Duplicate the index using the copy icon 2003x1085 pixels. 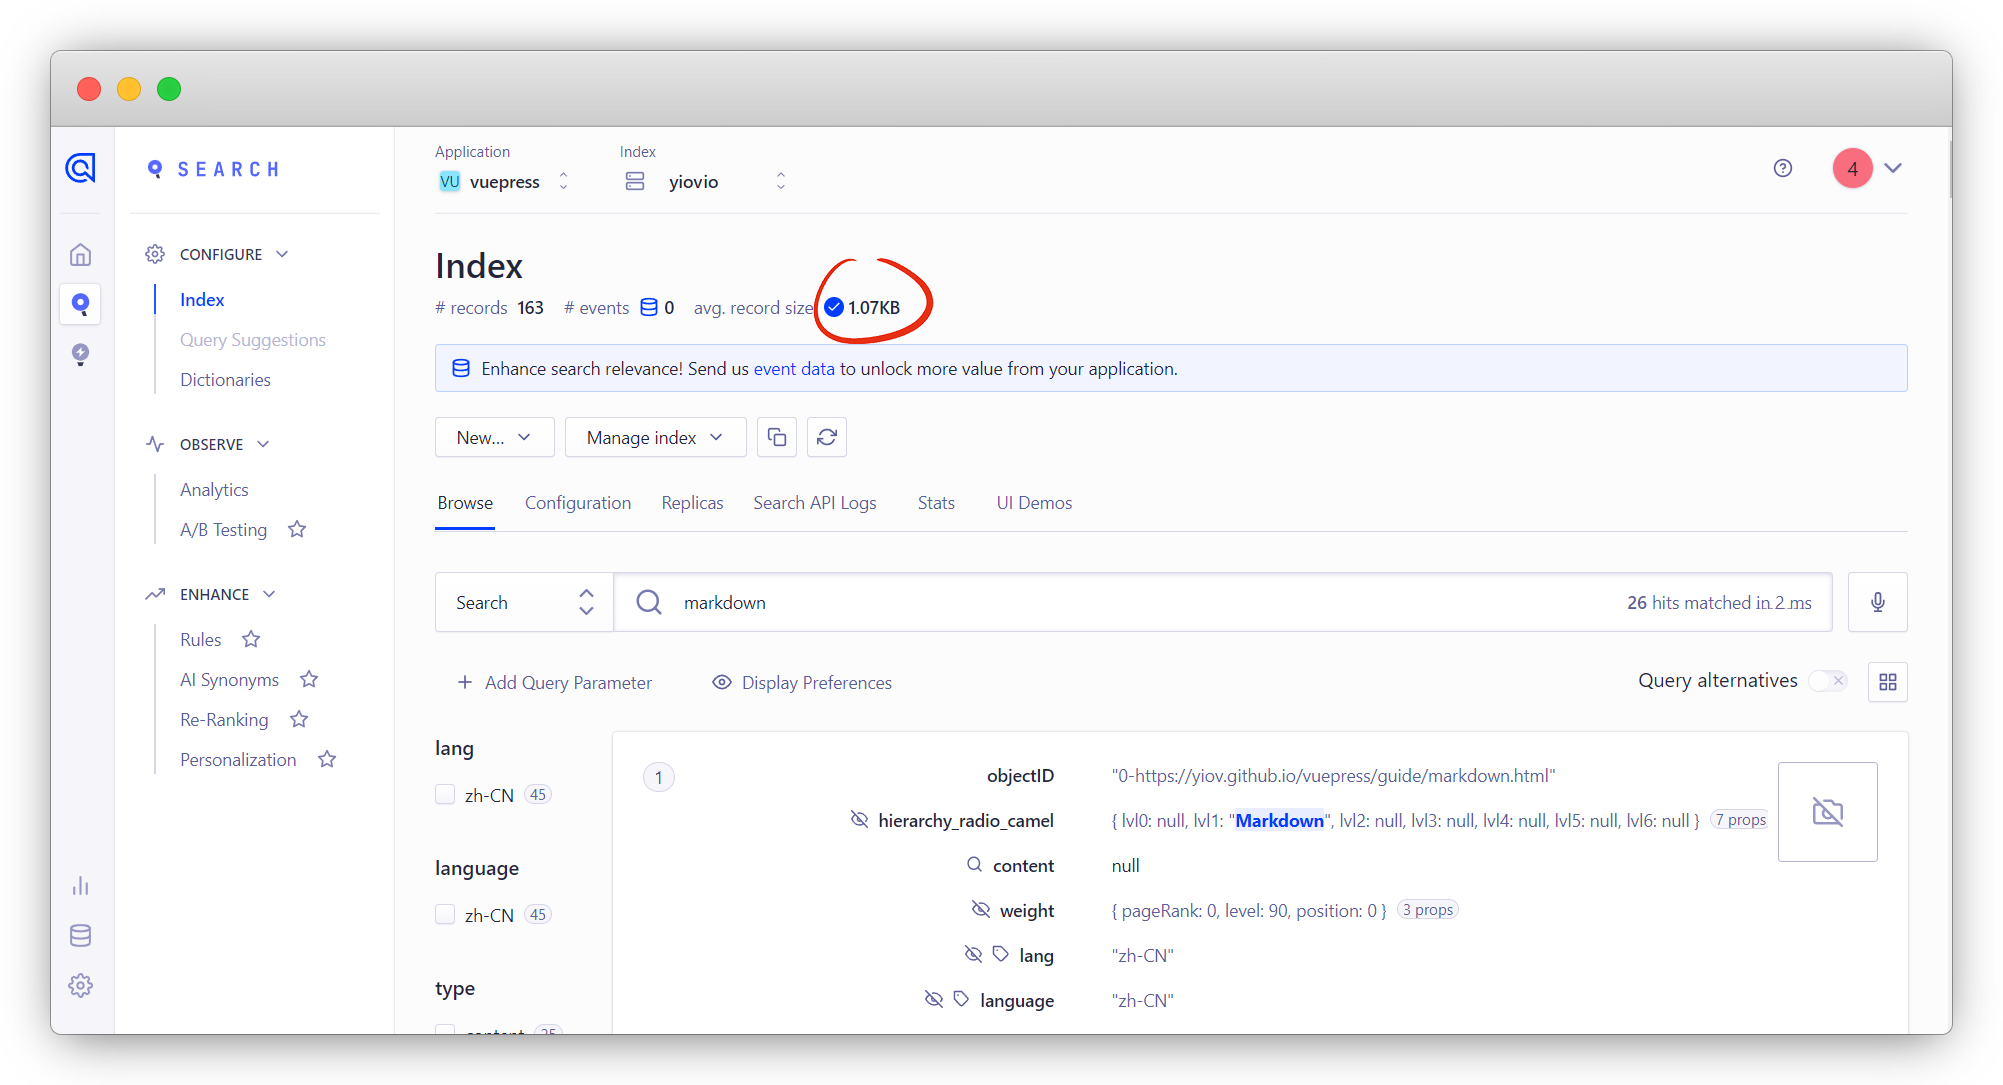(x=777, y=437)
